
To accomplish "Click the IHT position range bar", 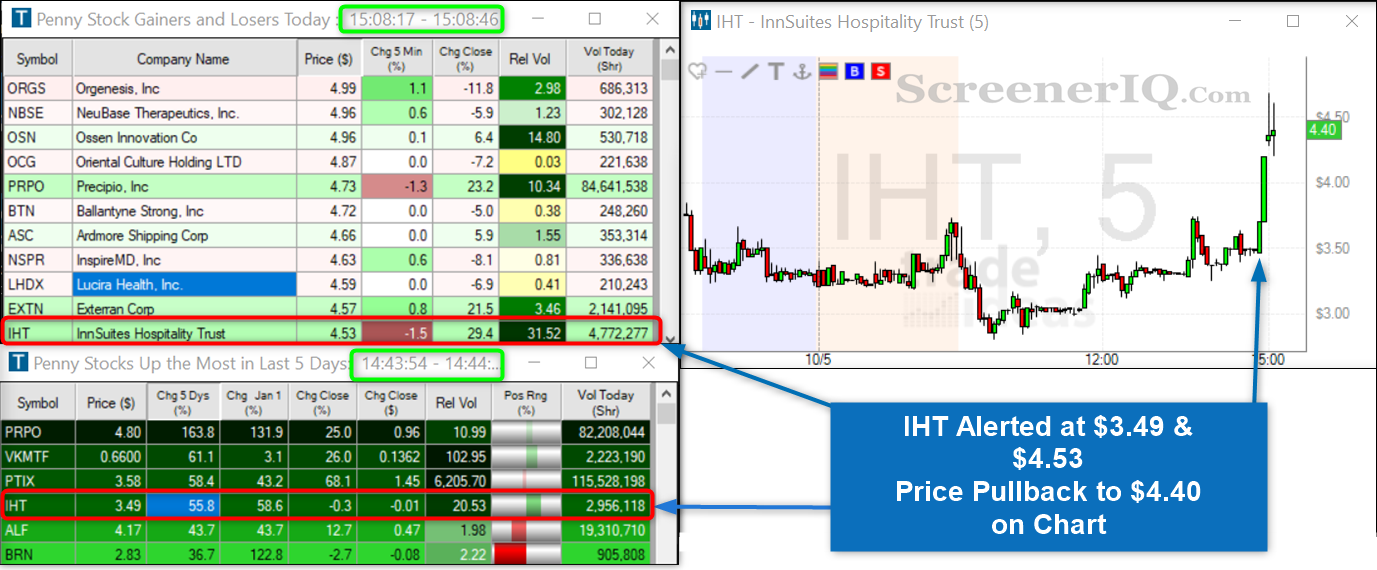I will [x=526, y=505].
